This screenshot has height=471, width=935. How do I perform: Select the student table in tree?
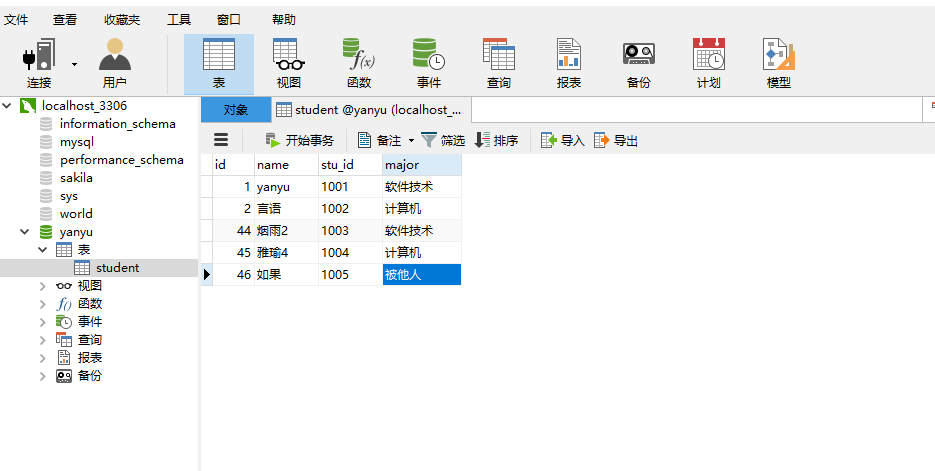(x=117, y=268)
